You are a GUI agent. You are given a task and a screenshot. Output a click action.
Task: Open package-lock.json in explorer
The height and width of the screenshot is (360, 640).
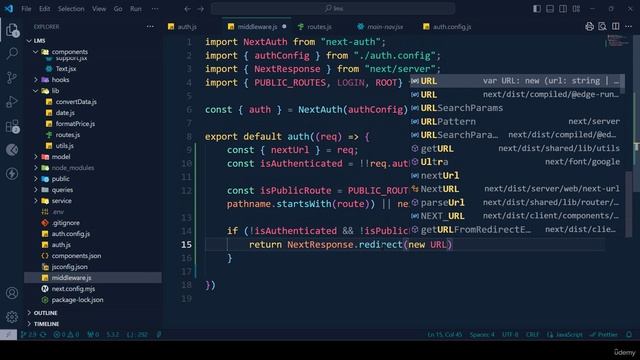coord(77,300)
